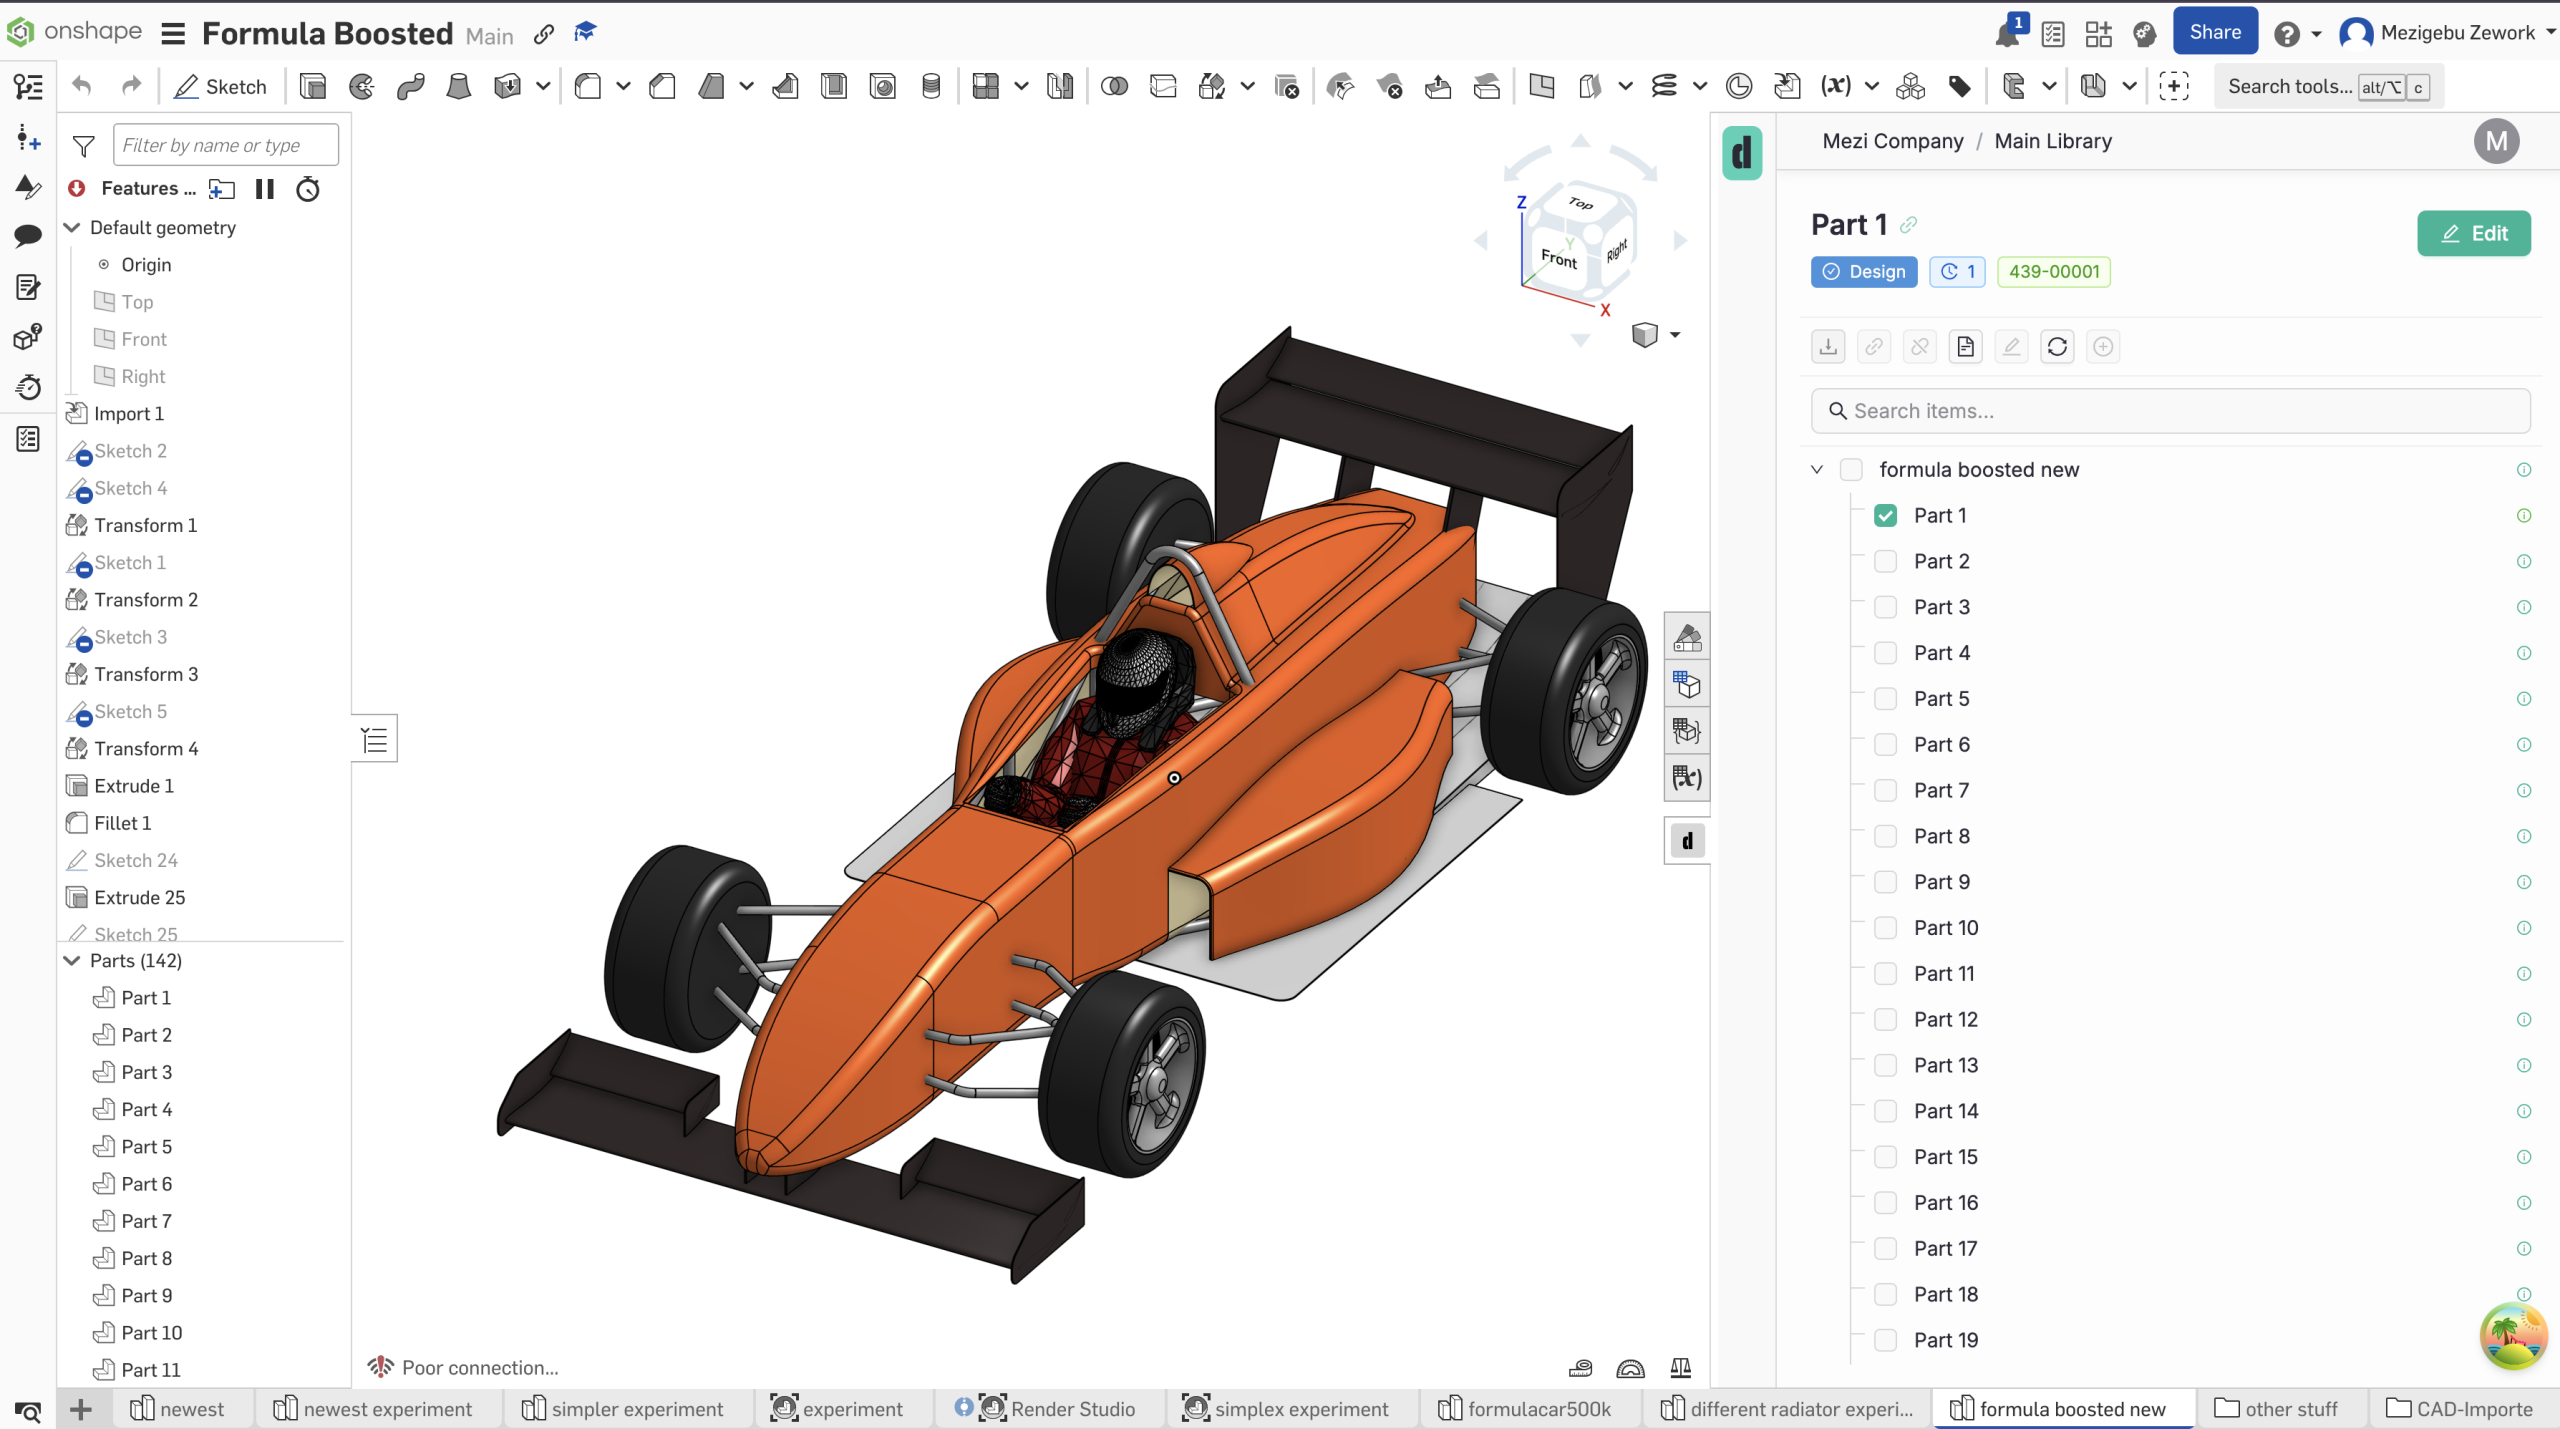Viewport: 2560px width, 1429px height.
Task: Click the Share button
Action: pyautogui.click(x=2214, y=31)
